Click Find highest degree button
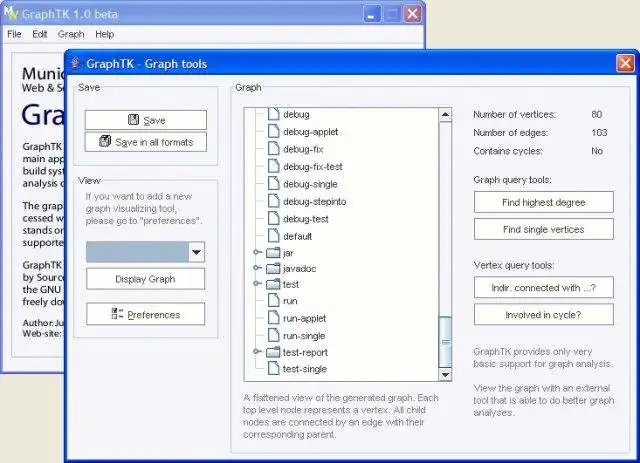Image resolution: width=640 pixels, height=463 pixels. tap(544, 202)
